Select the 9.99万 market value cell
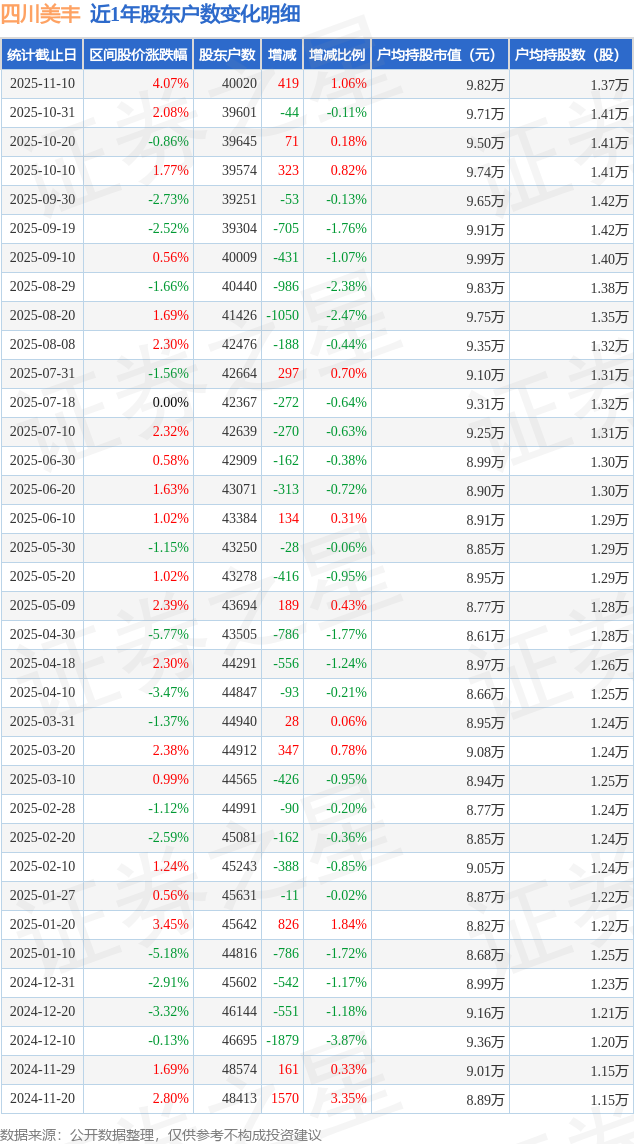This screenshot has width=634, height=1144. 485,258
